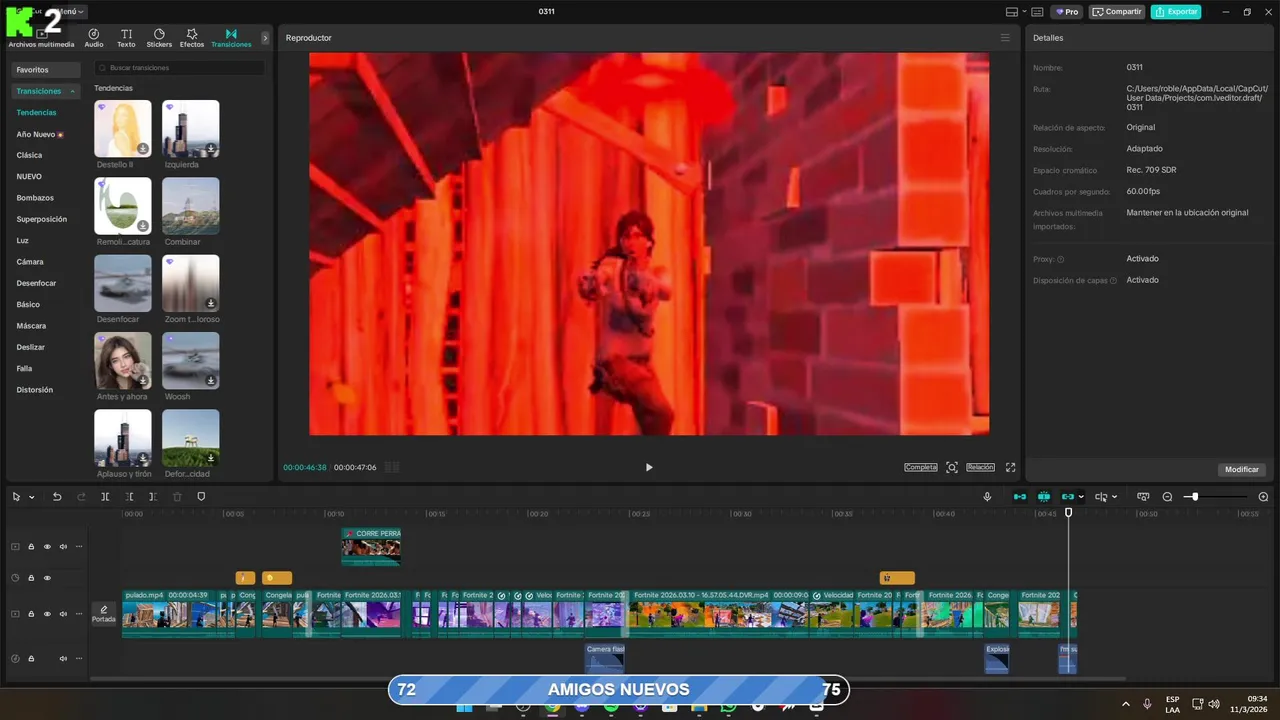Open the Menú dropdown
Screen dimensions: 1280x720
(x=71, y=12)
